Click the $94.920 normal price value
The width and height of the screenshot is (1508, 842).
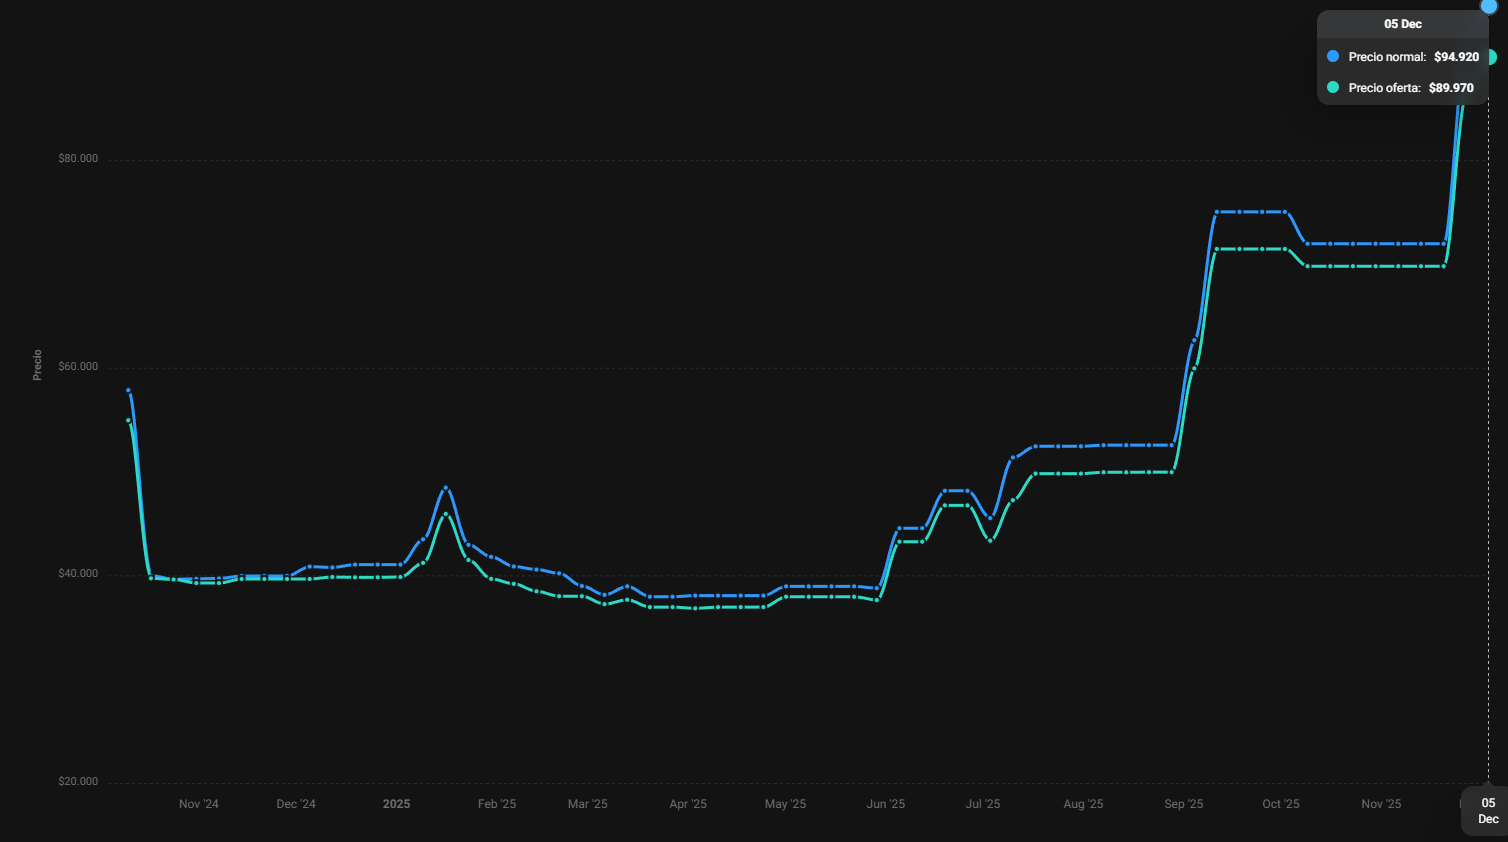click(1456, 57)
